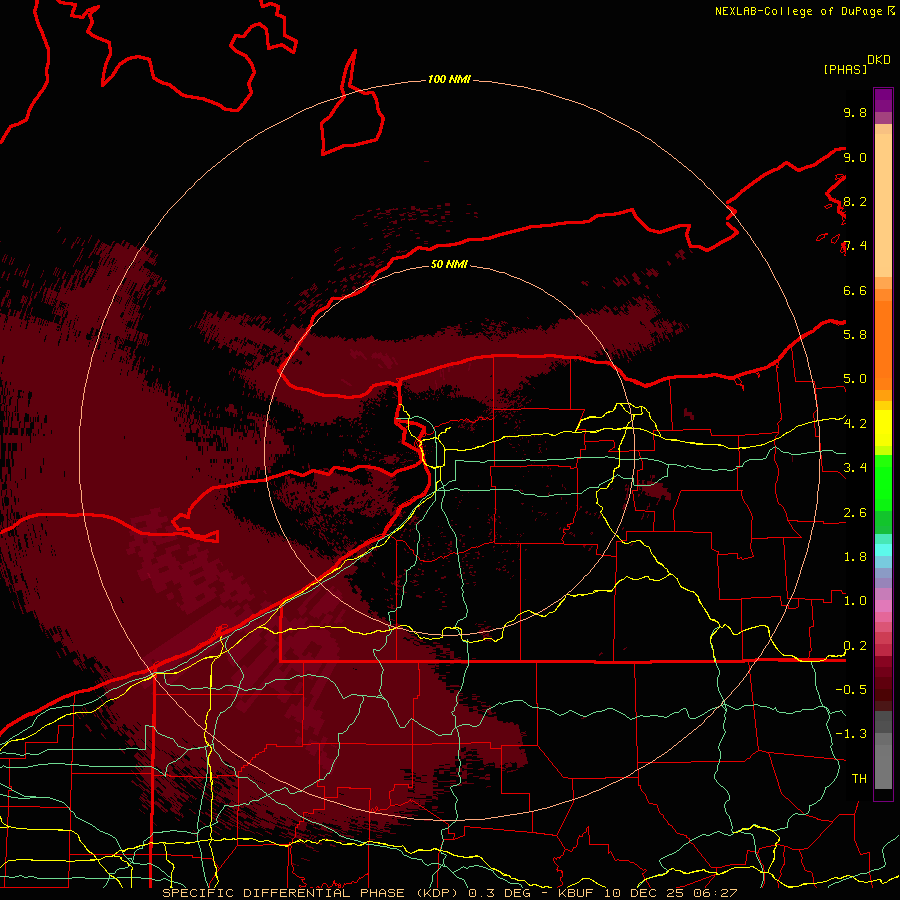Click the 0.2 legend value
The height and width of the screenshot is (900, 900).
tap(855, 646)
